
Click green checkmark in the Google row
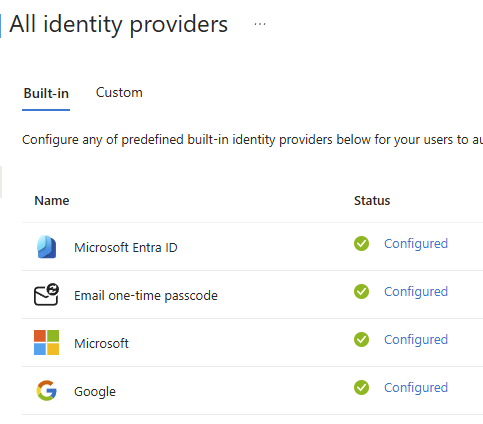[x=361, y=387]
